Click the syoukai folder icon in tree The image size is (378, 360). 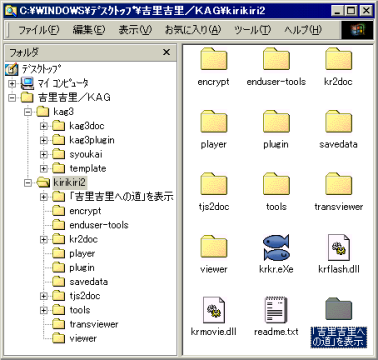click(x=59, y=154)
